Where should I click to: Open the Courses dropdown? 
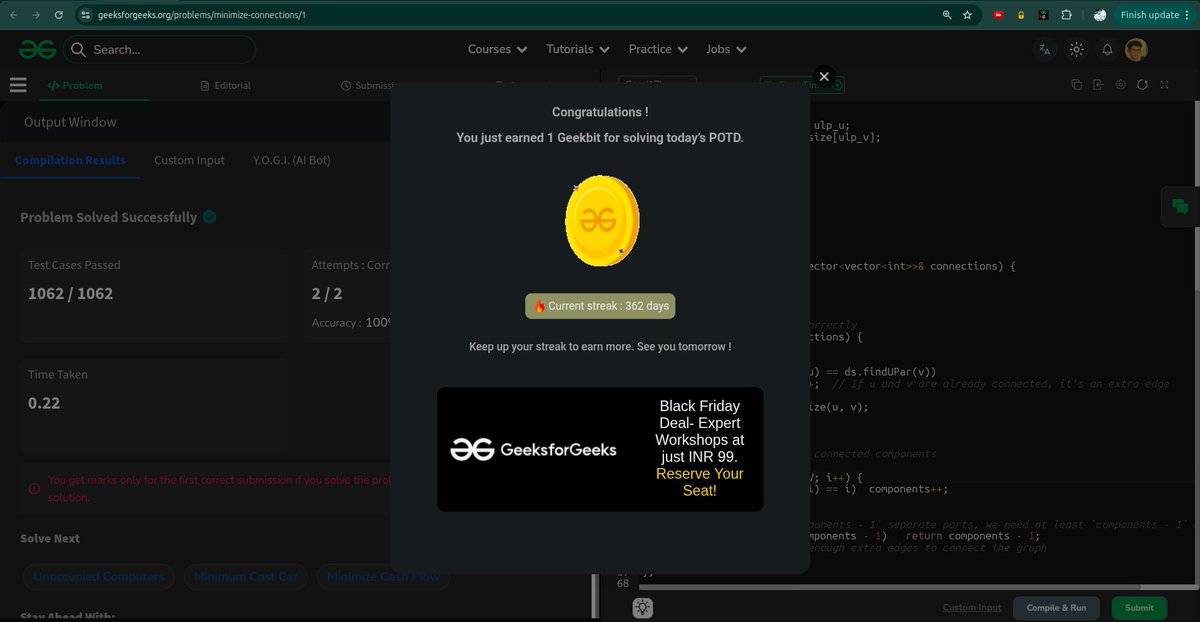click(x=497, y=49)
